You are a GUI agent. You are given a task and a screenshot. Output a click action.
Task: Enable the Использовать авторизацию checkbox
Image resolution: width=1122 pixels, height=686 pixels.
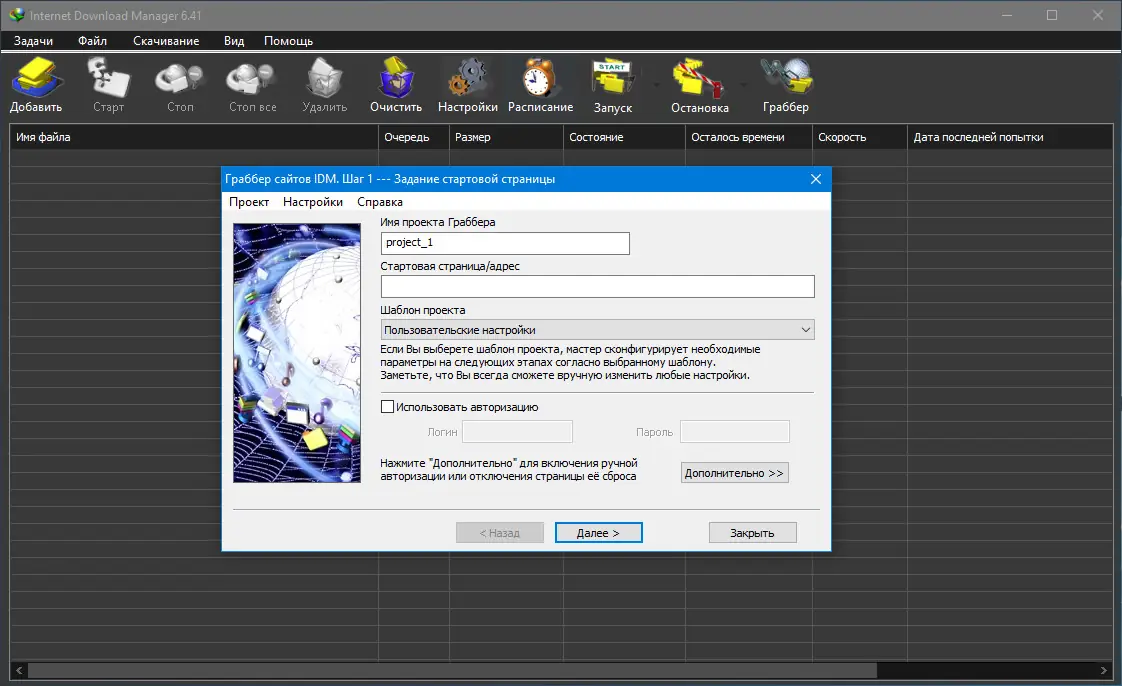tap(386, 406)
